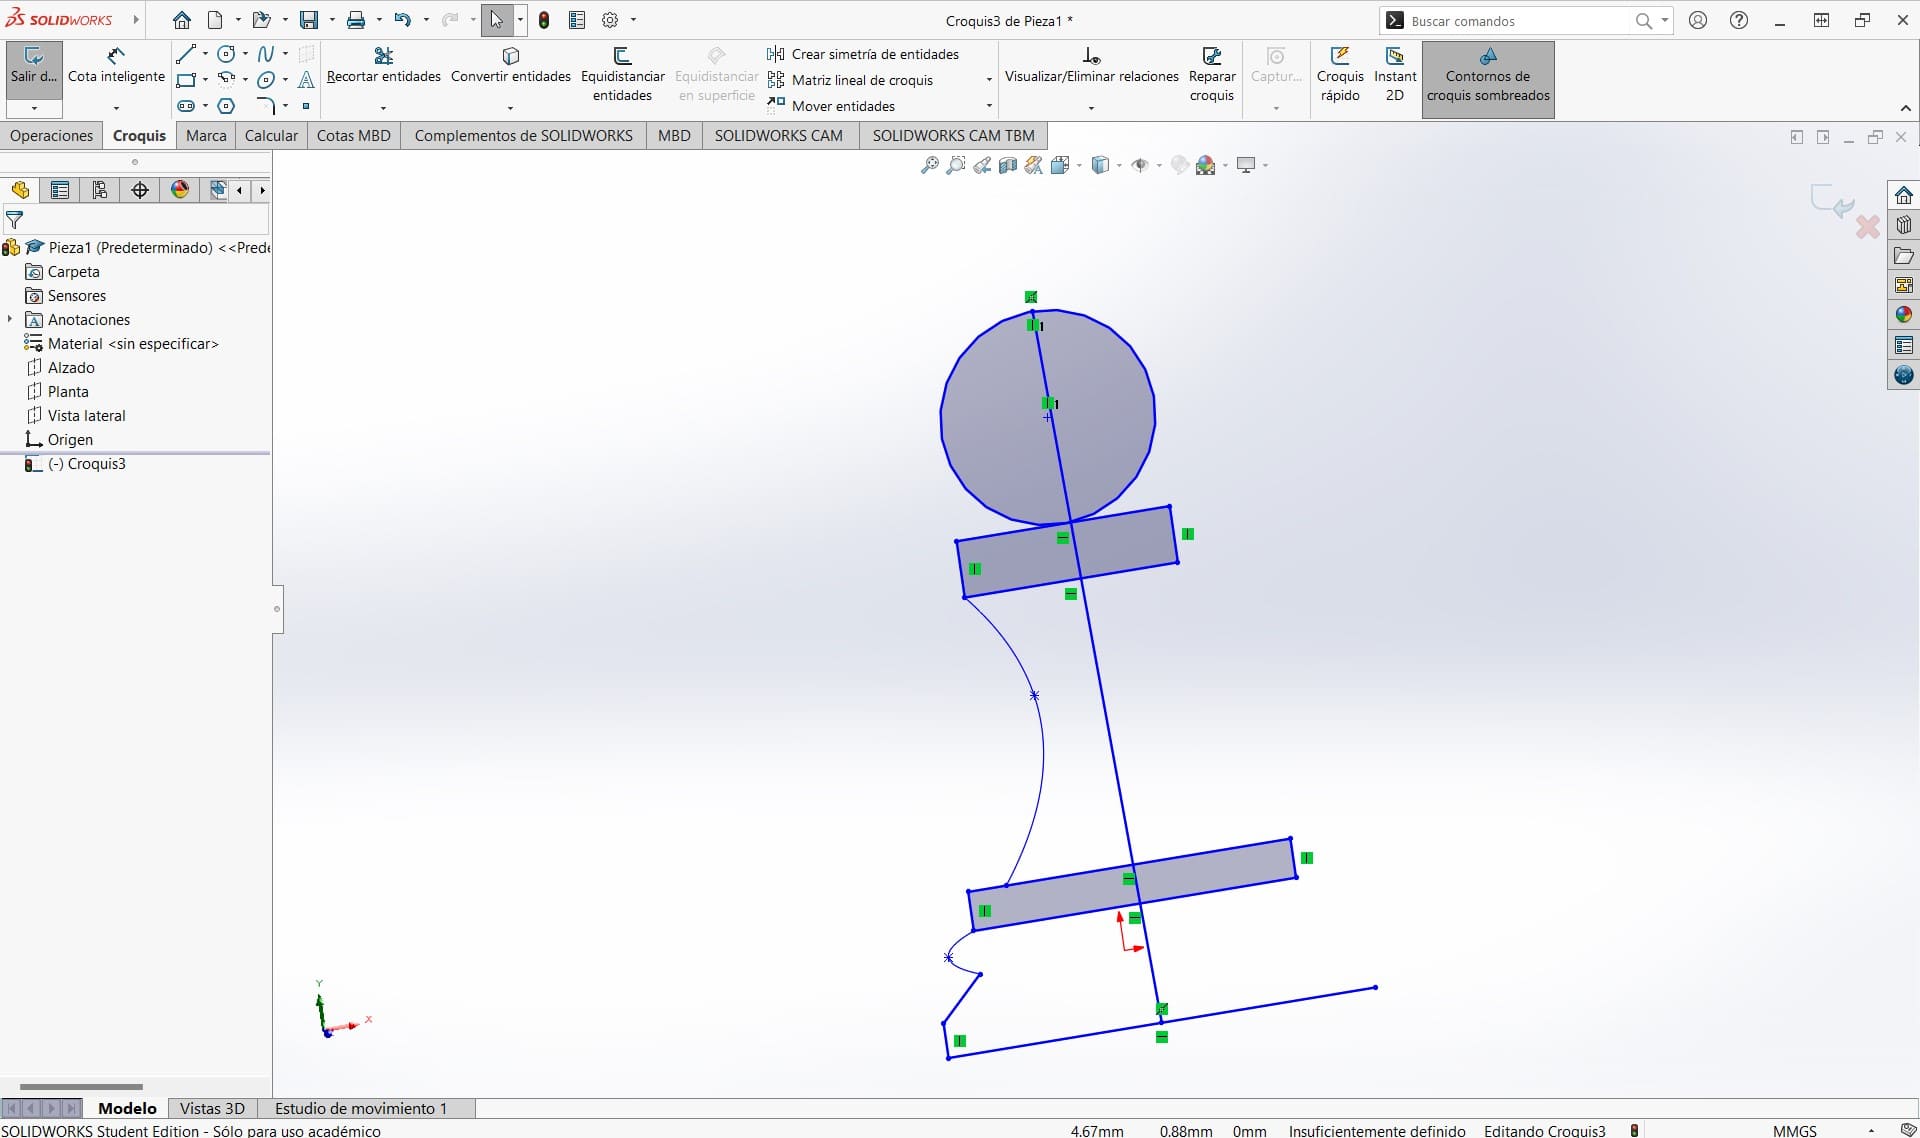Click Mover entidades
The width and height of the screenshot is (1920, 1138).
coord(831,106)
